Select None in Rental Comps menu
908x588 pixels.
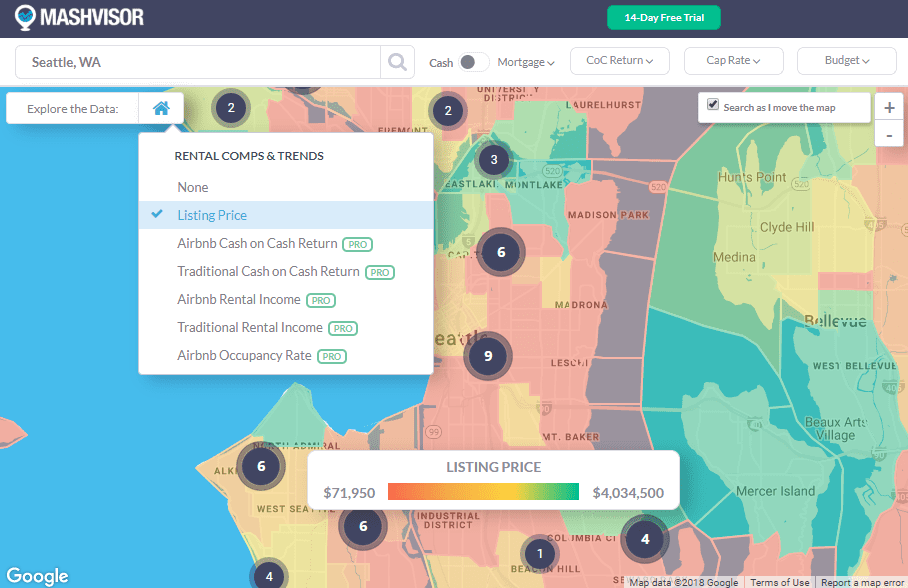click(193, 187)
